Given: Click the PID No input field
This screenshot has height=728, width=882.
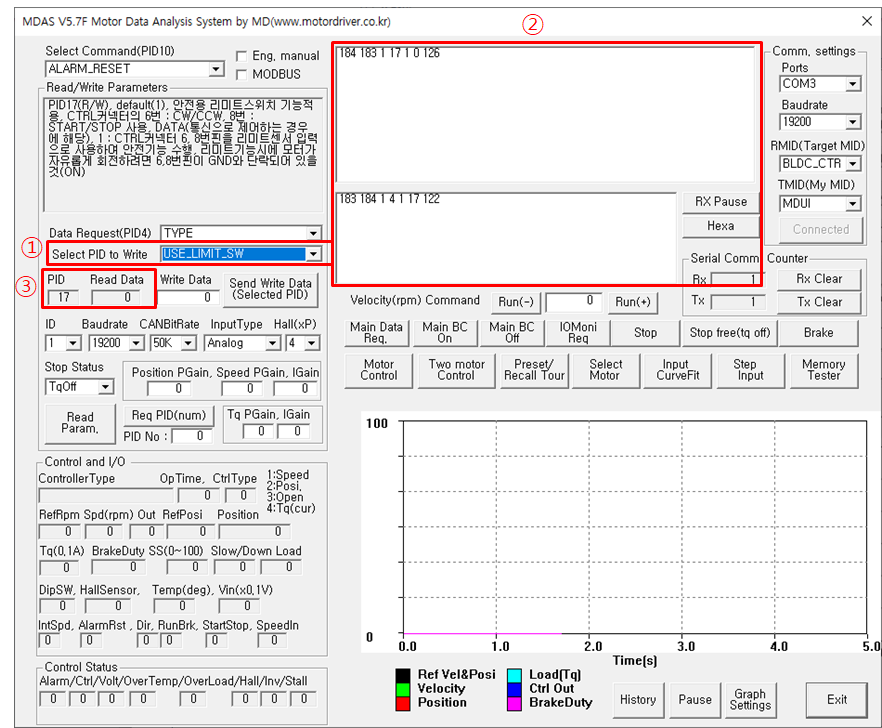Looking at the screenshot, I should tap(192, 436).
